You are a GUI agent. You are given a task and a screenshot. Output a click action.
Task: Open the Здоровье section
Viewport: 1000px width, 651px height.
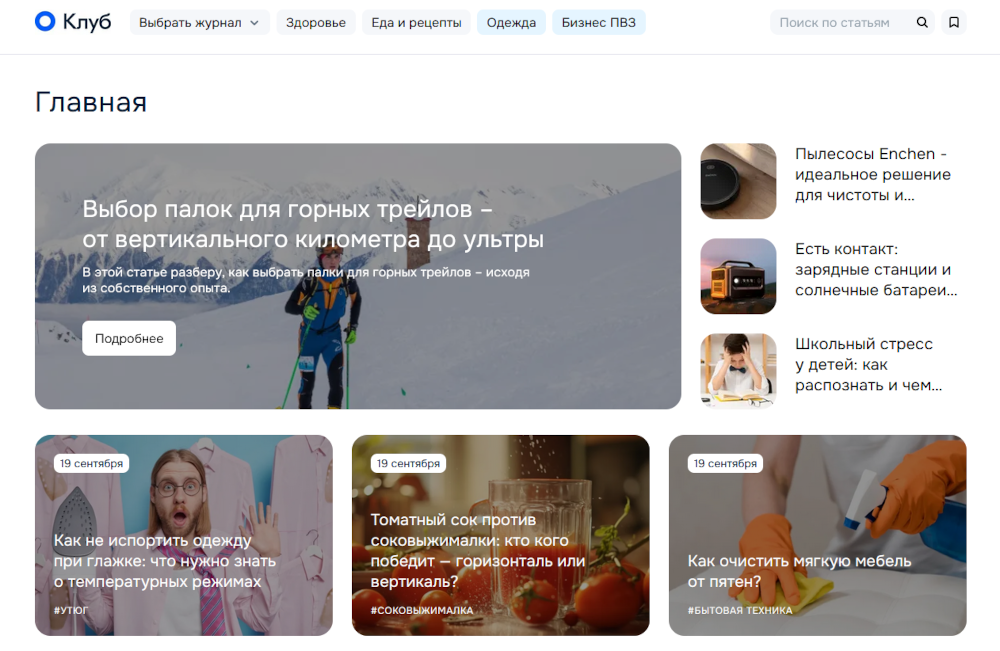316,22
